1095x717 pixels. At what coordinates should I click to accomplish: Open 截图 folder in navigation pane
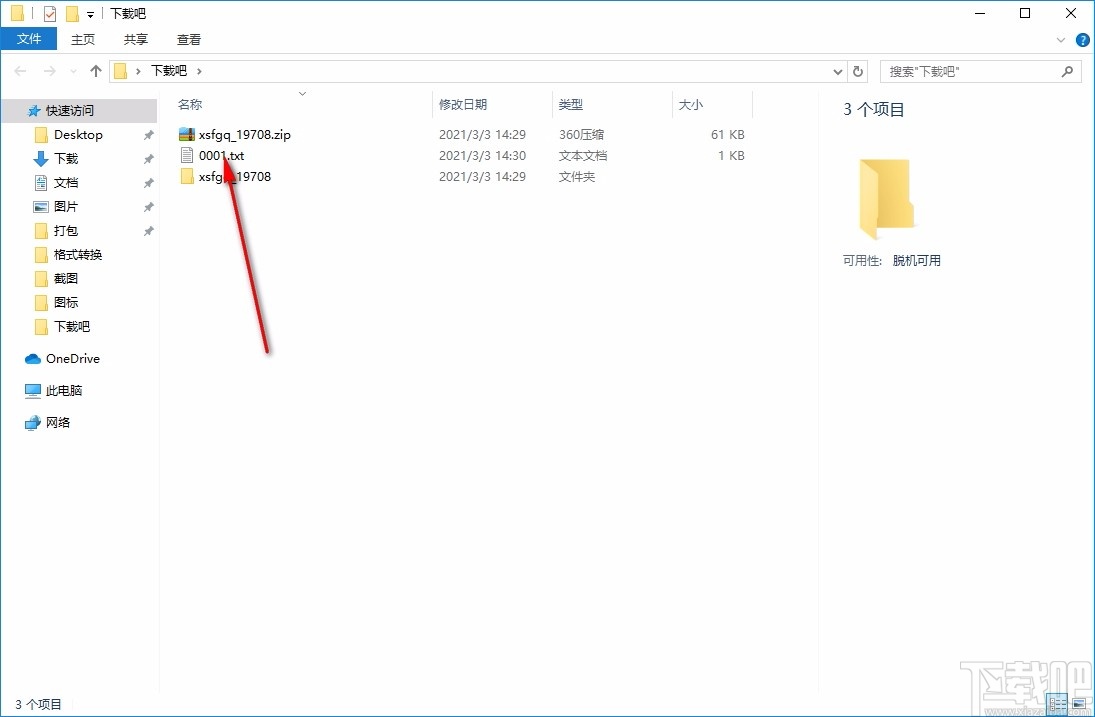point(66,279)
